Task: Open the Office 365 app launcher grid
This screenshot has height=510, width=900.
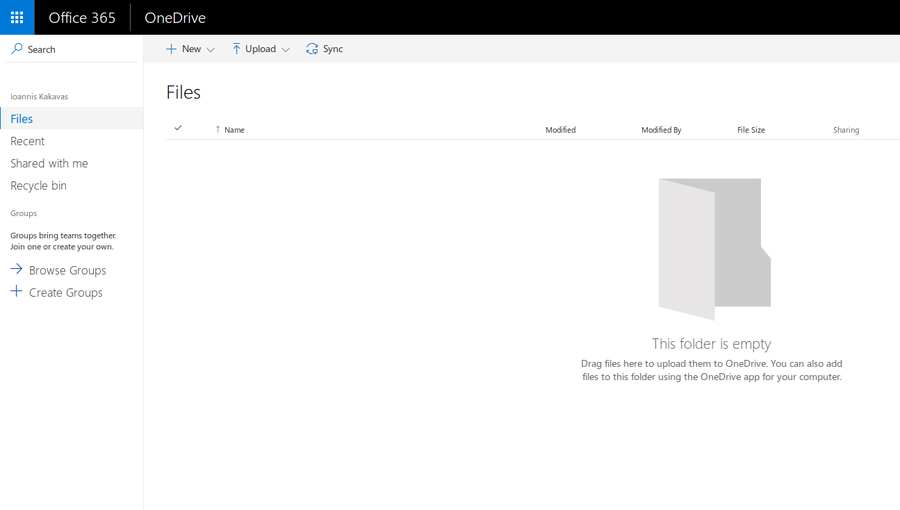Action: pyautogui.click(x=17, y=17)
